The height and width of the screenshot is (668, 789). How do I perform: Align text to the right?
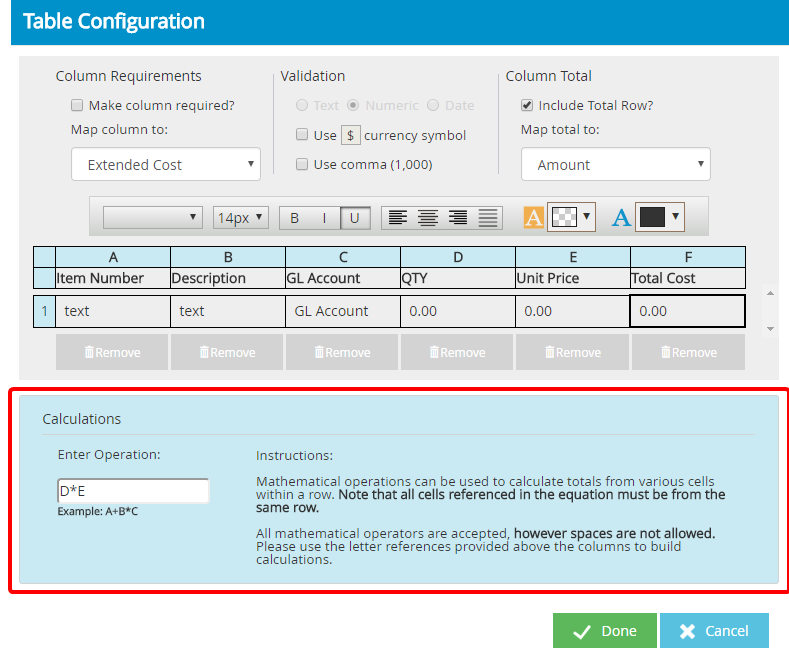point(458,218)
